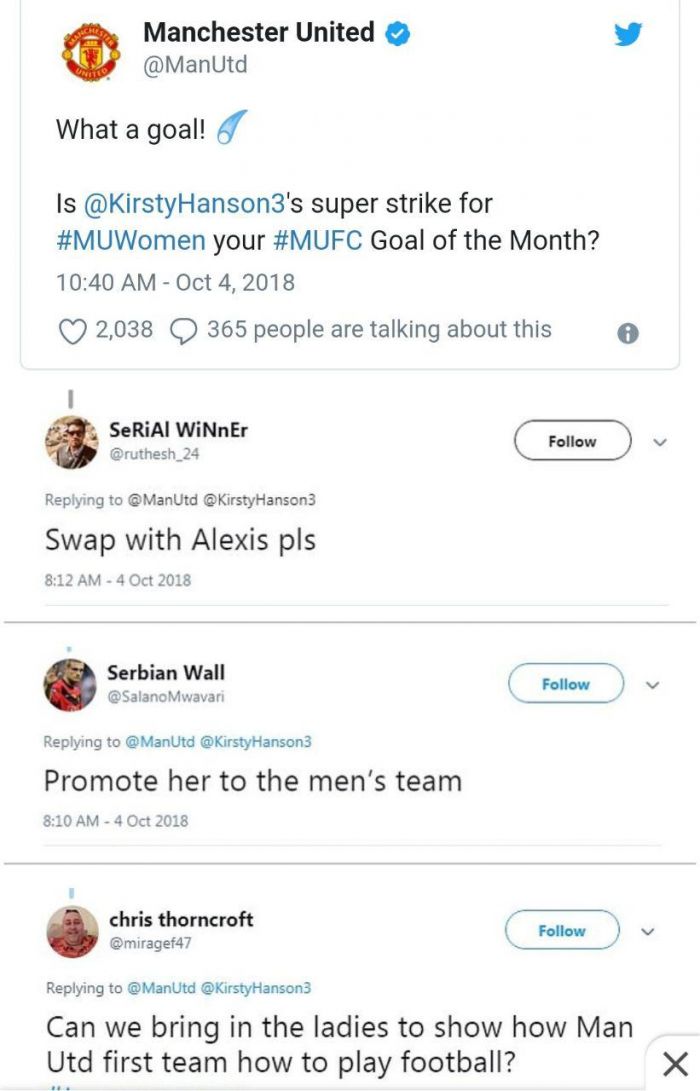
Task: Follow the chris thorncroft account
Action: point(561,930)
